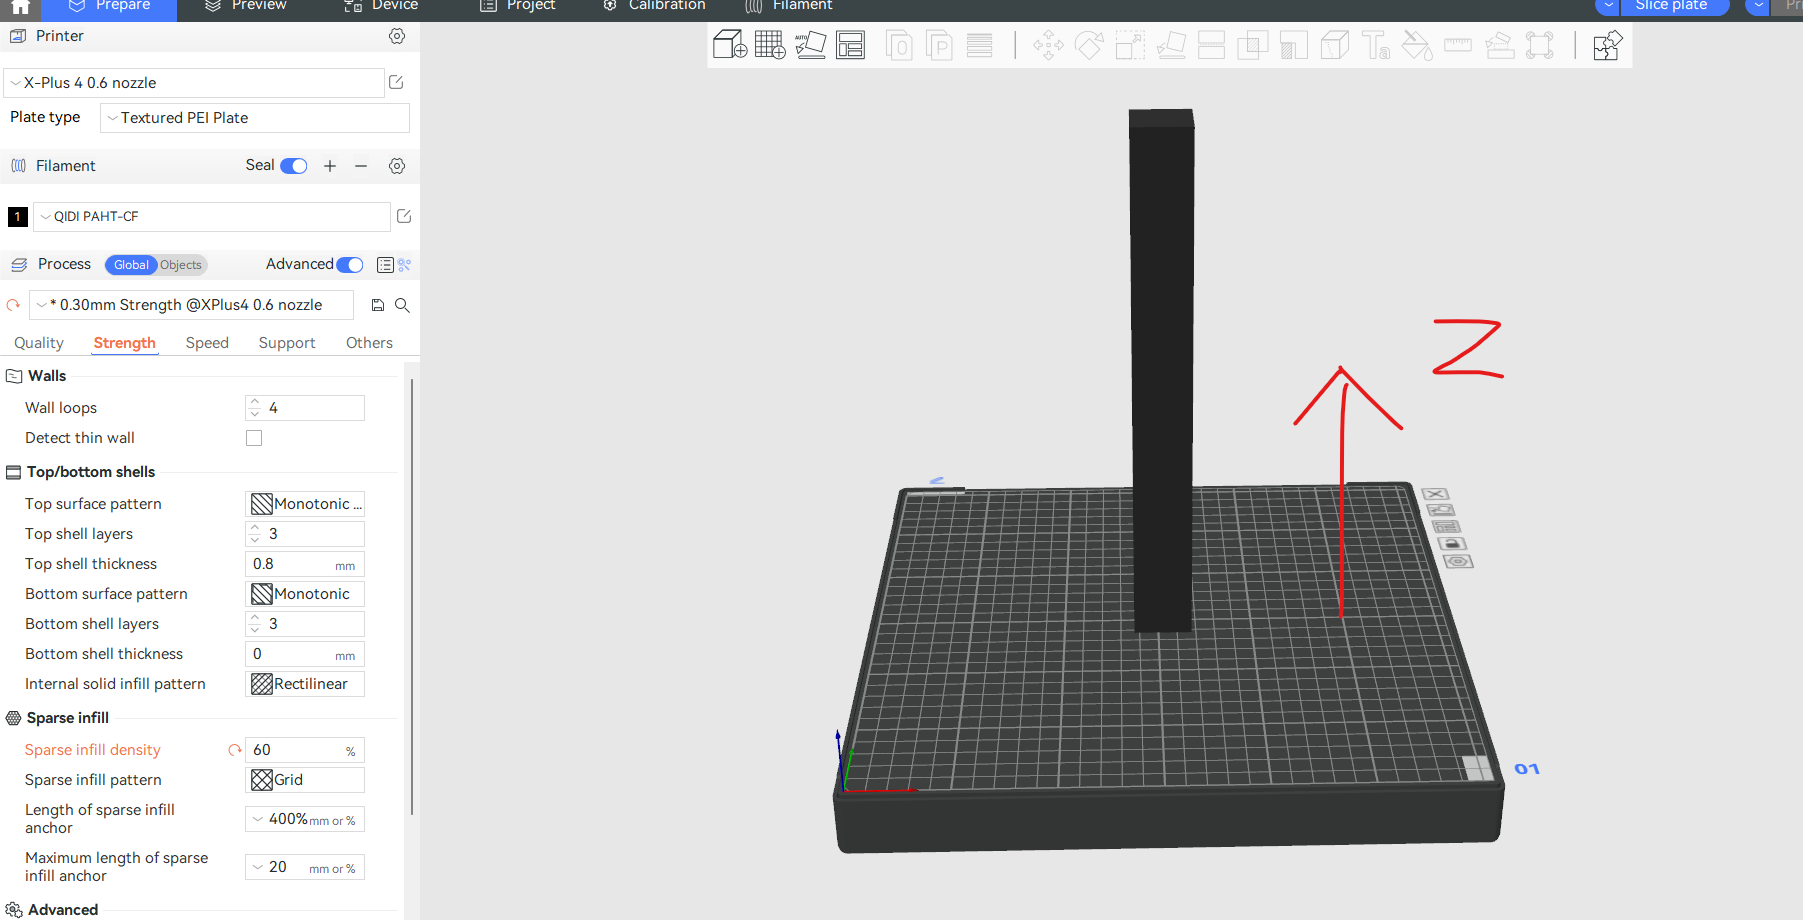
Task: Select the Objects process mode button
Action: click(181, 265)
